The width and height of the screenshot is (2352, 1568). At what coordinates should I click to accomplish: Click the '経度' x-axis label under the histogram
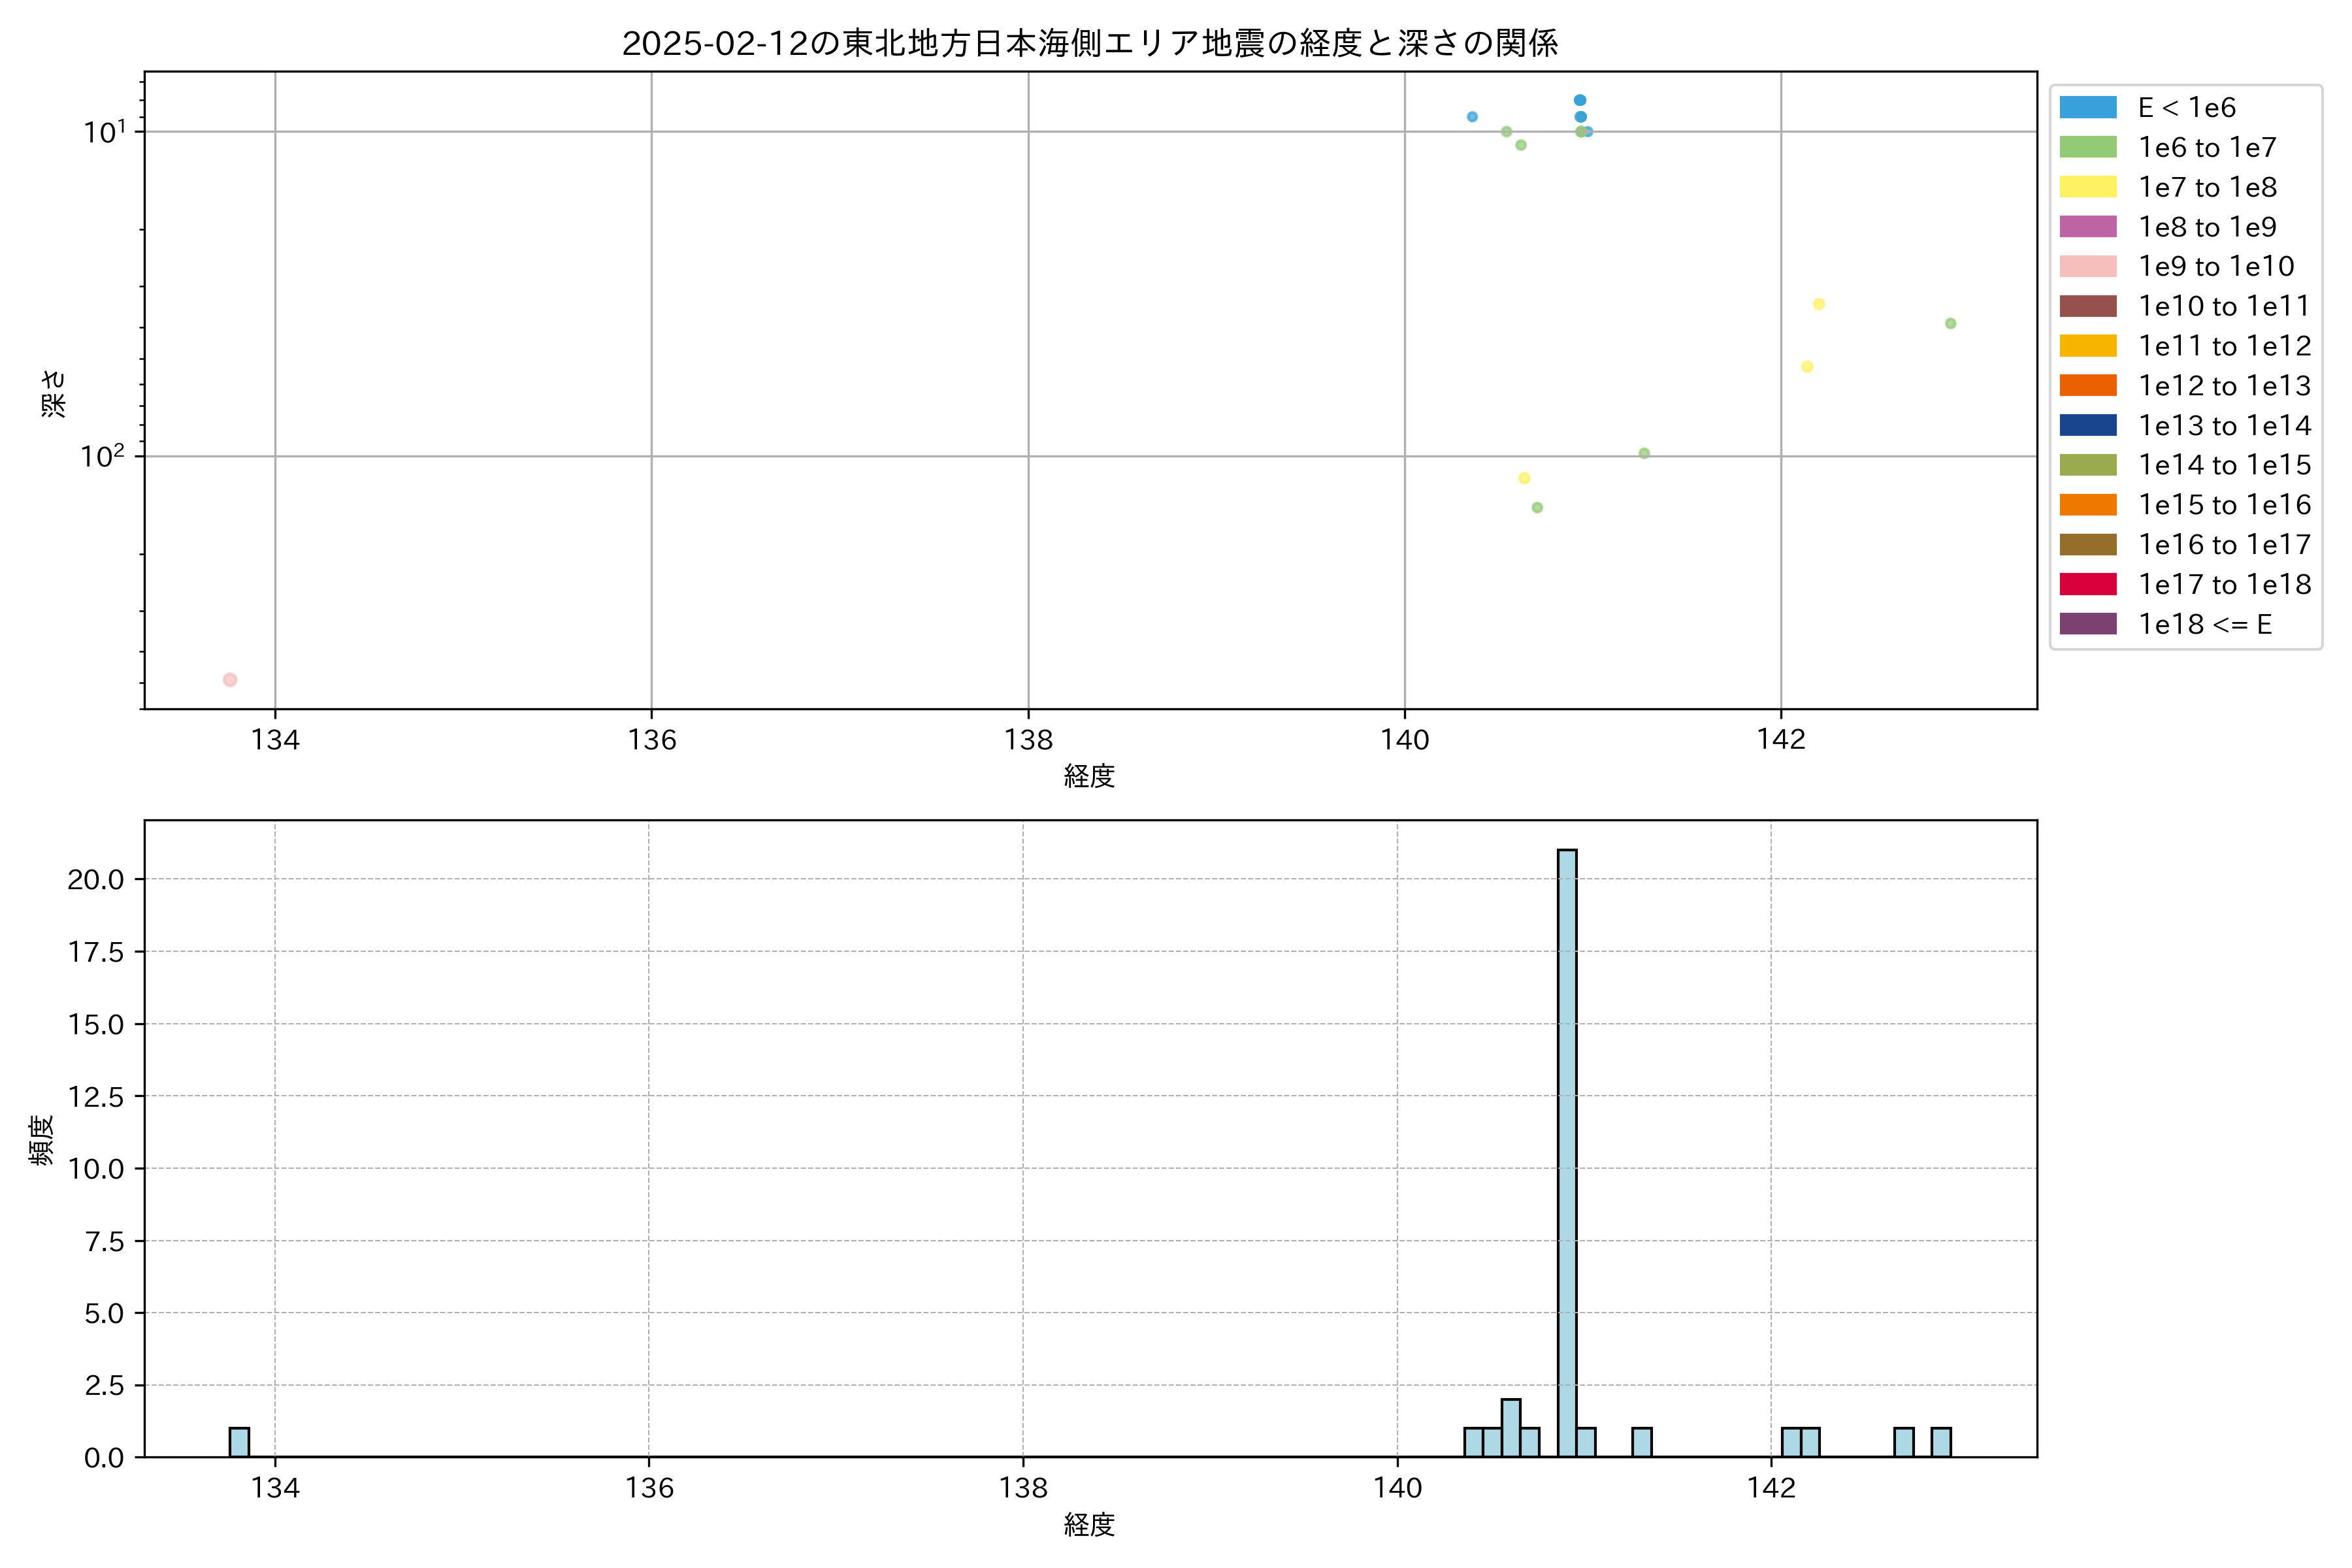click(1089, 1525)
